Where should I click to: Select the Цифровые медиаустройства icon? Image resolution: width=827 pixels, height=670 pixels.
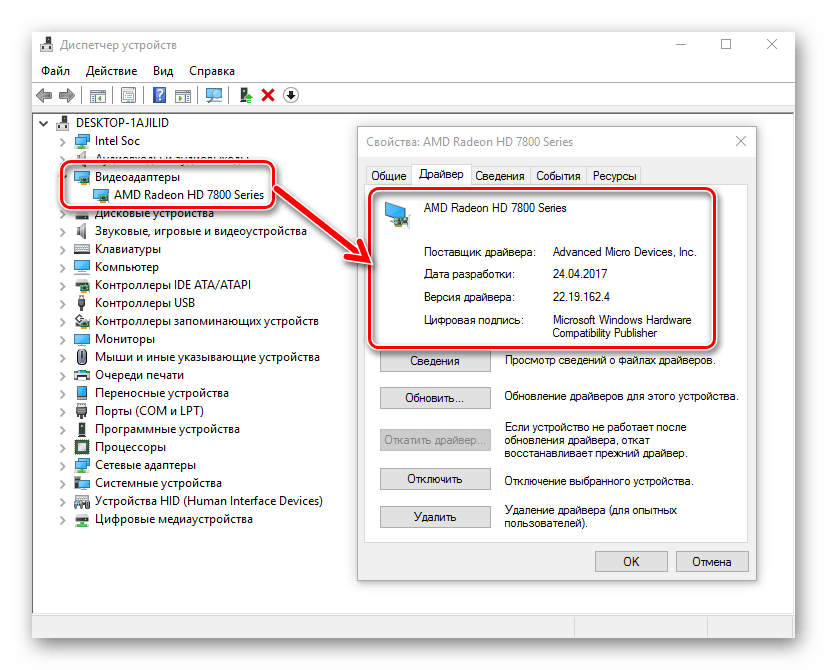(82, 520)
